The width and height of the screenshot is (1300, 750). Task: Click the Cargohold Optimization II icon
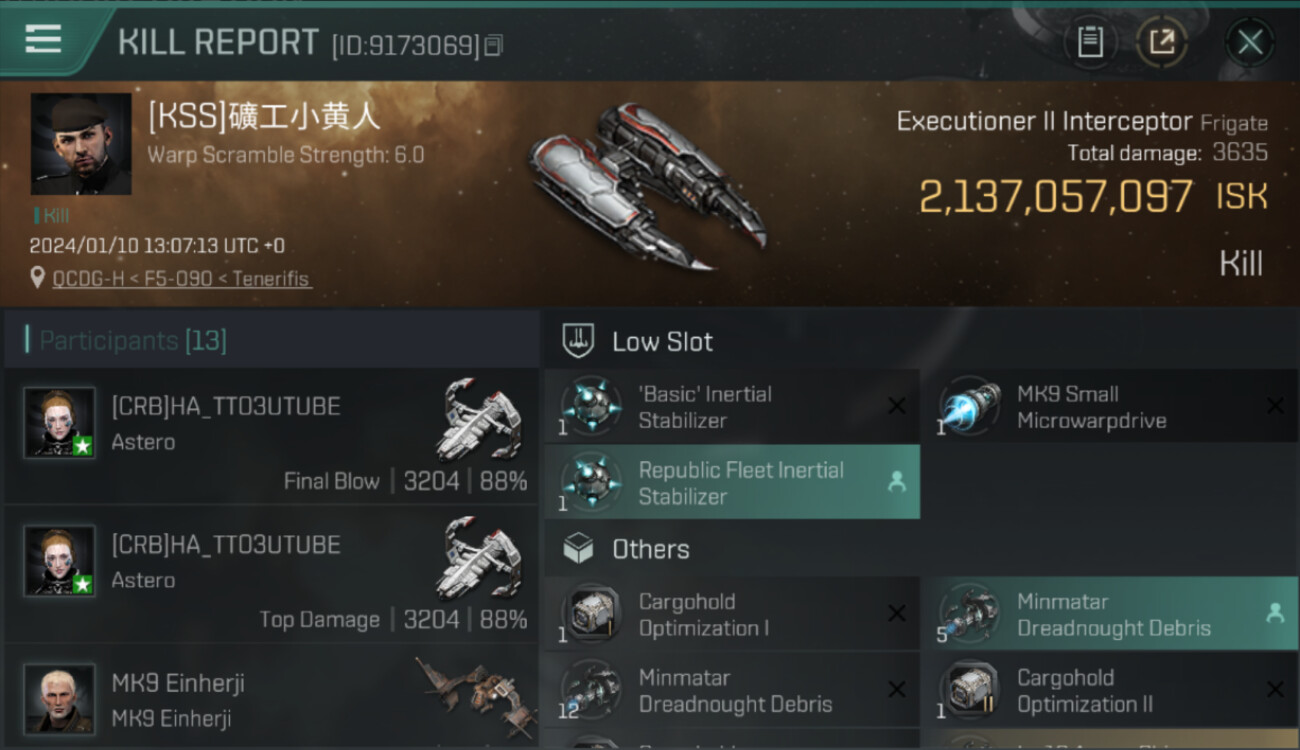(969, 690)
